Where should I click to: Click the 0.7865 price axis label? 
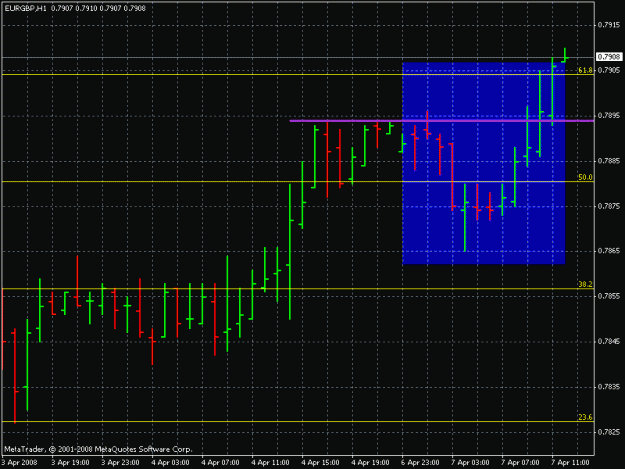pyautogui.click(x=609, y=251)
